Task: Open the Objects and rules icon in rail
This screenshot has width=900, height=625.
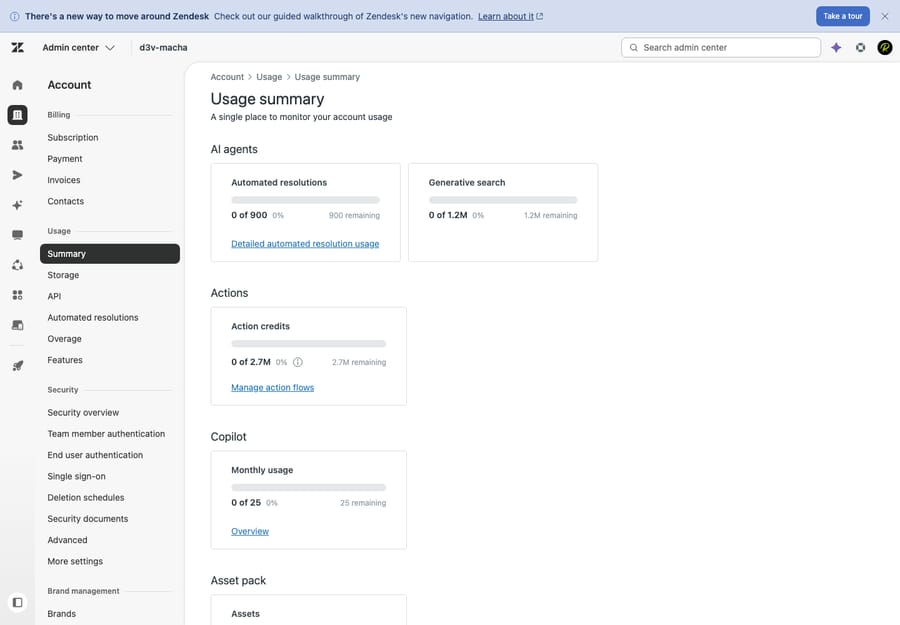Action: pos(17,265)
